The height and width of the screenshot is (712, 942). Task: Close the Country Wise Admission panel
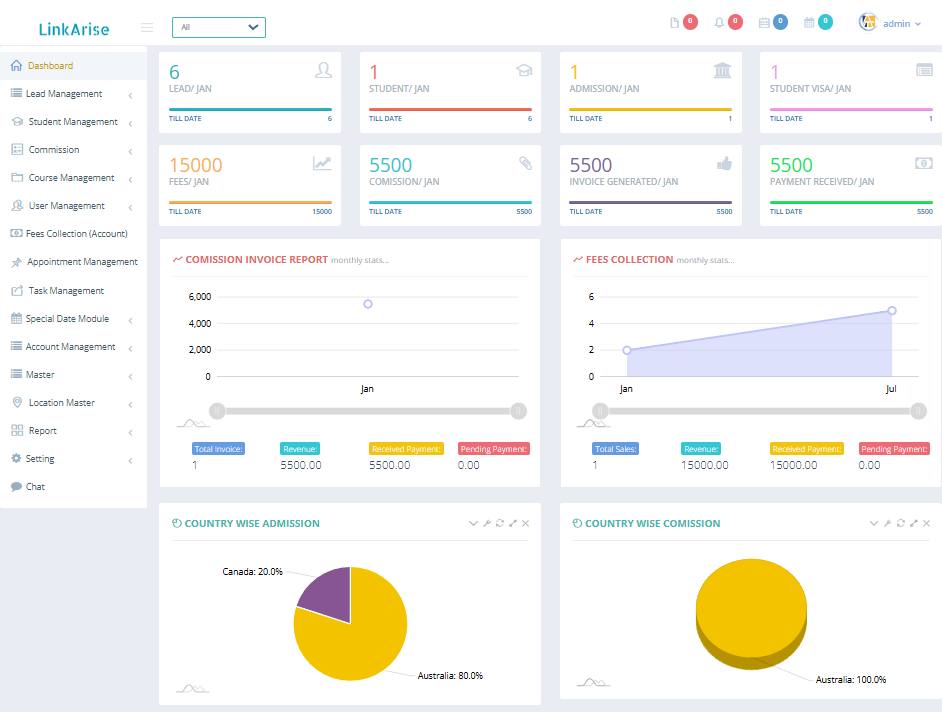point(525,523)
